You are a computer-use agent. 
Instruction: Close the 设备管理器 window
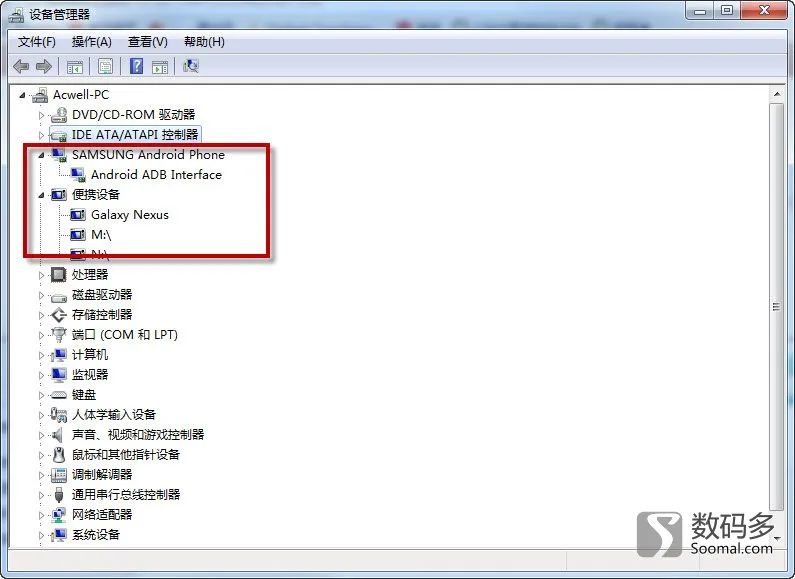click(764, 11)
